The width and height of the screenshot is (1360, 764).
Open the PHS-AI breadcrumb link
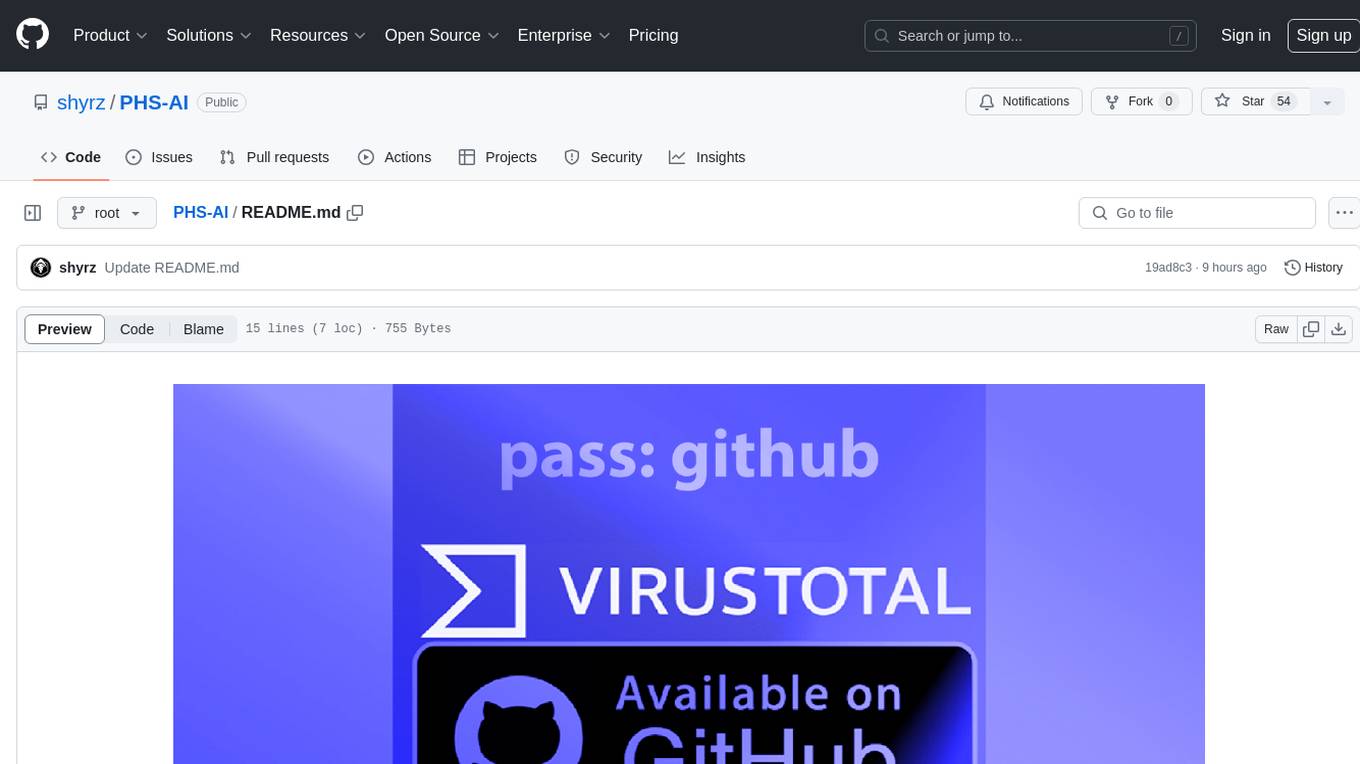tap(200, 213)
